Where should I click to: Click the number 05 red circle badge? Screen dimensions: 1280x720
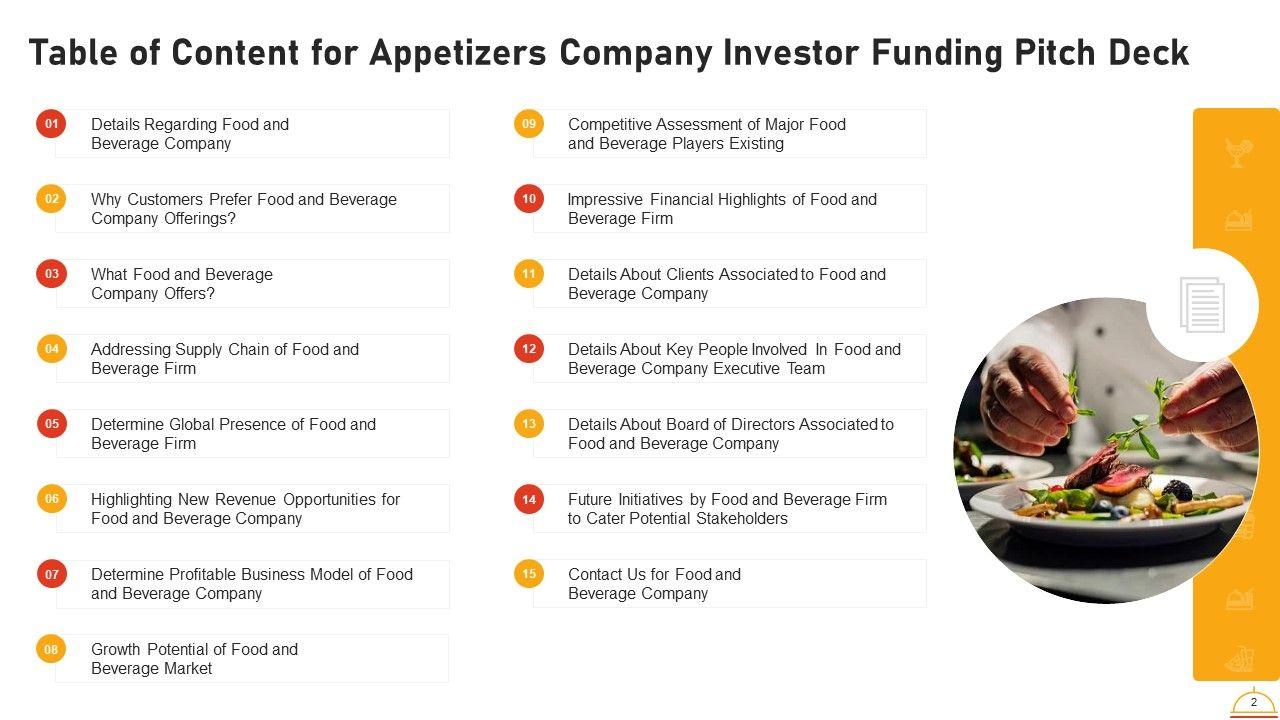(x=52, y=424)
